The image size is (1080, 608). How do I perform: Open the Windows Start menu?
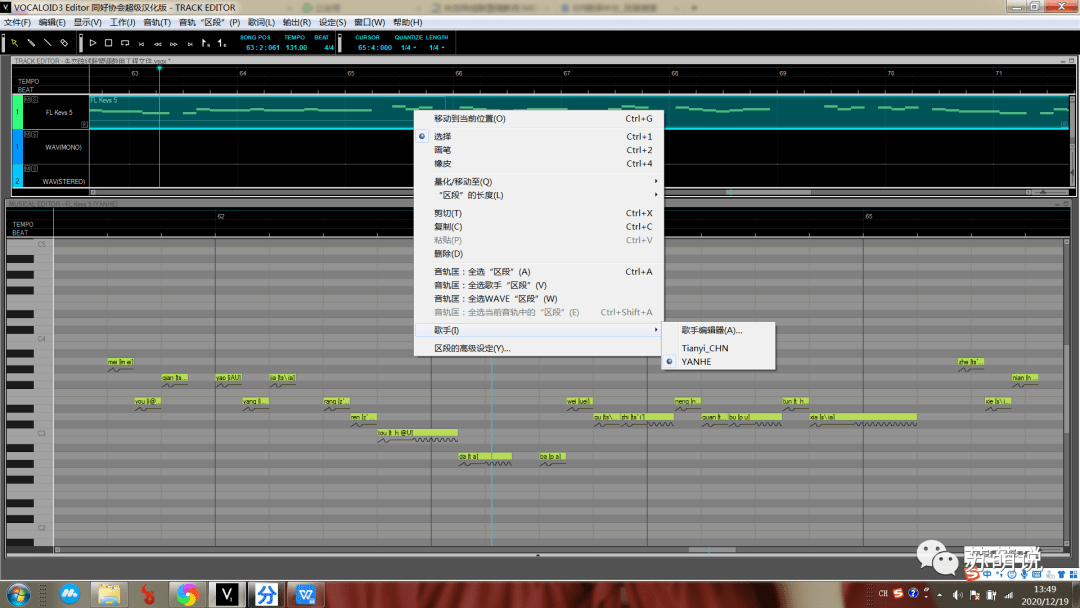18,594
